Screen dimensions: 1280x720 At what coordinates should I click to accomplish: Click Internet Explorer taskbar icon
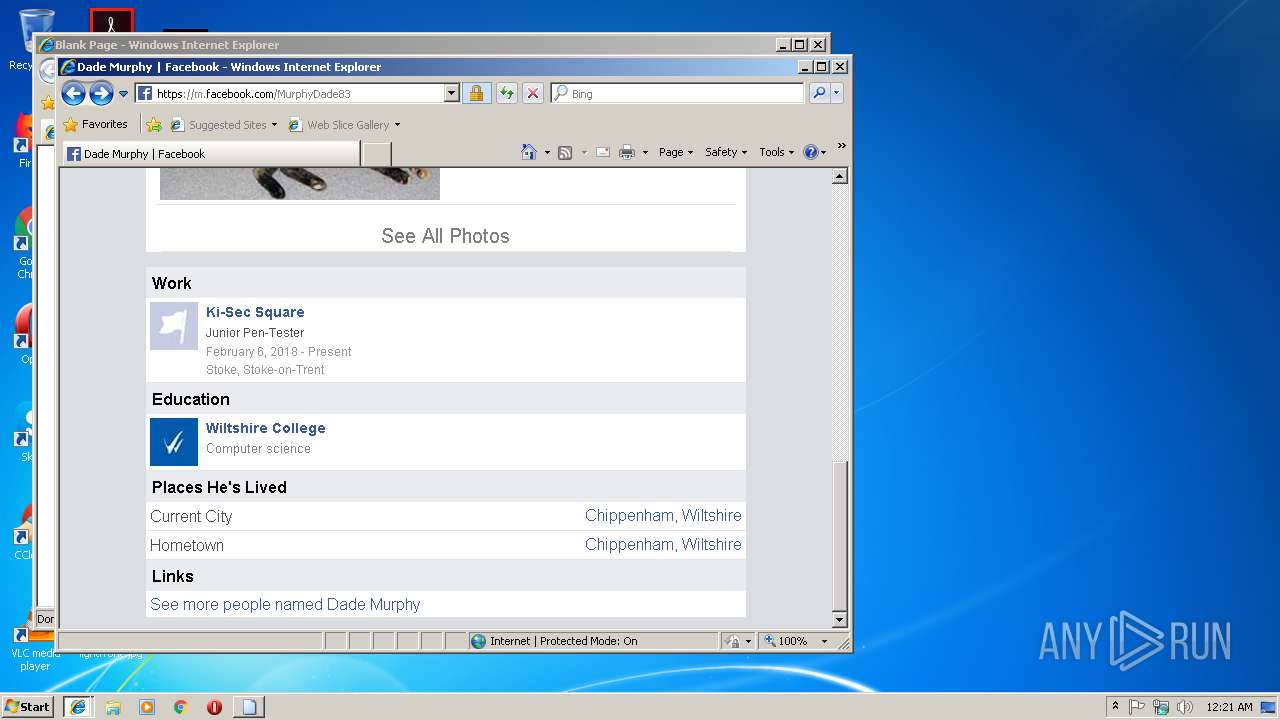[x=78, y=706]
